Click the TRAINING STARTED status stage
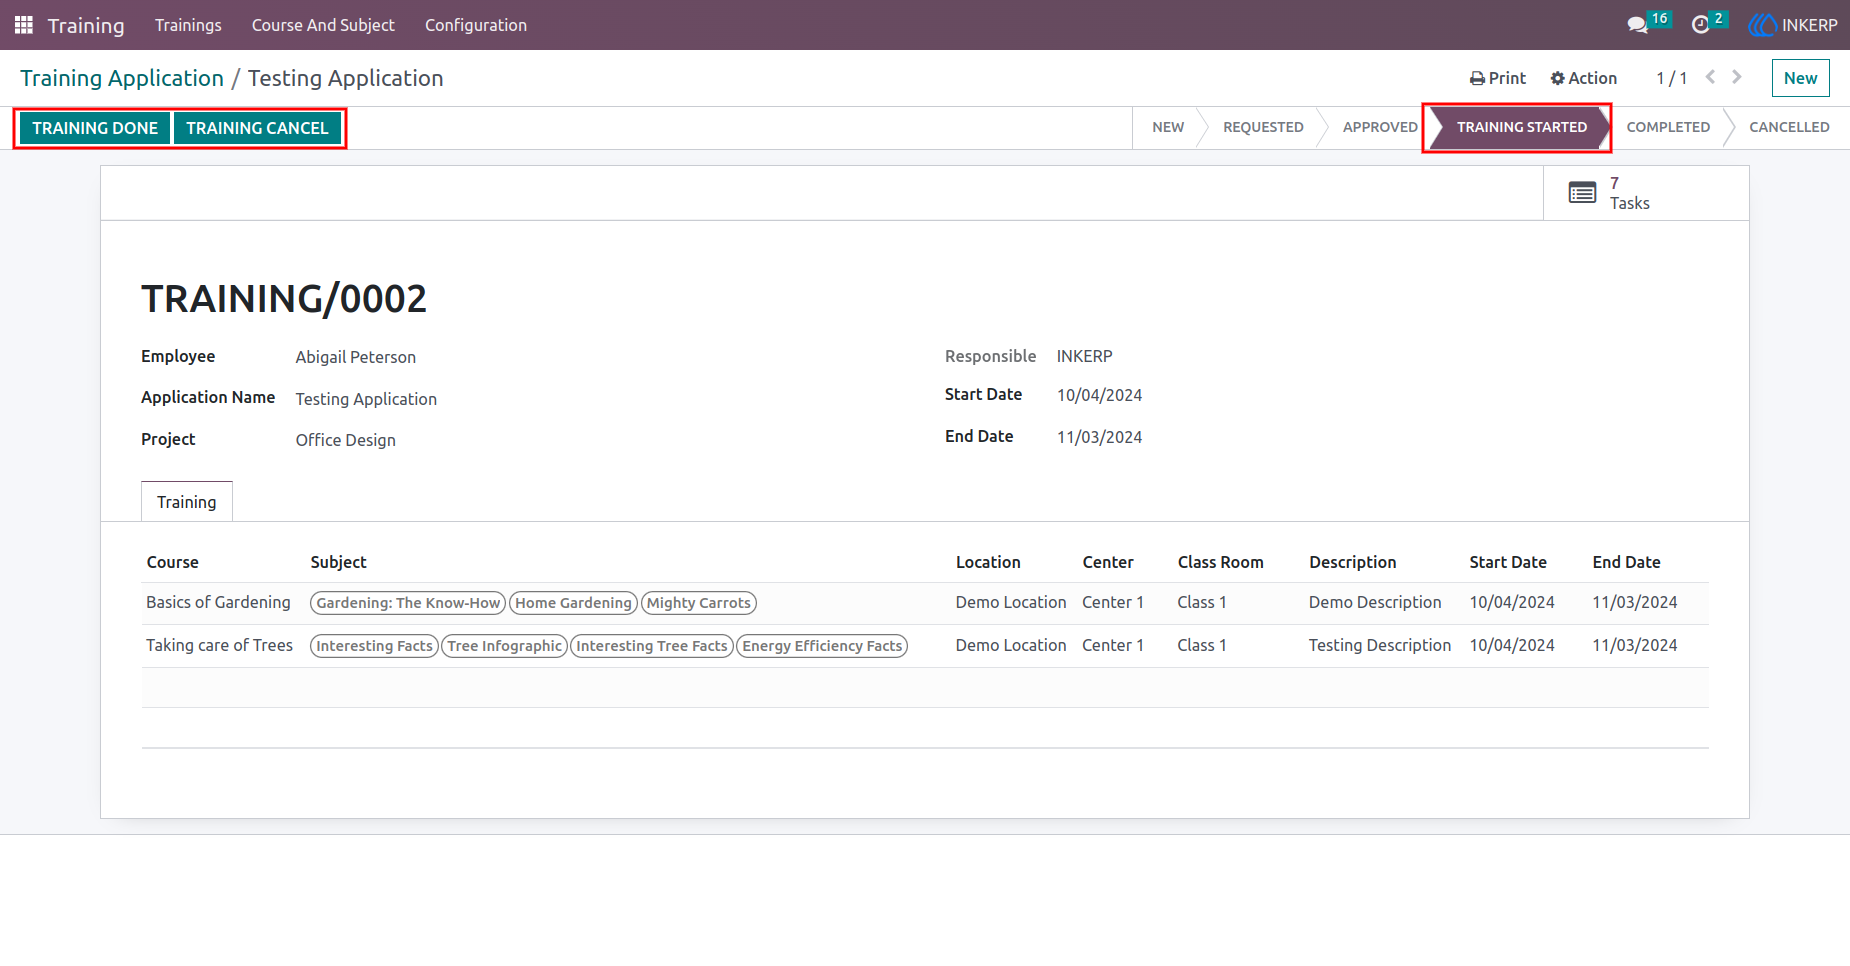Viewport: 1850px width, 966px height. click(1521, 127)
